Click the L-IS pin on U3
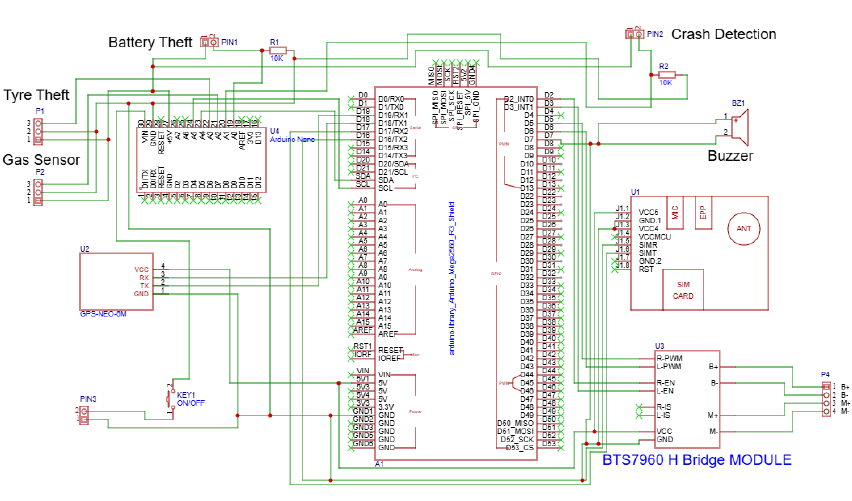 [x=663, y=415]
